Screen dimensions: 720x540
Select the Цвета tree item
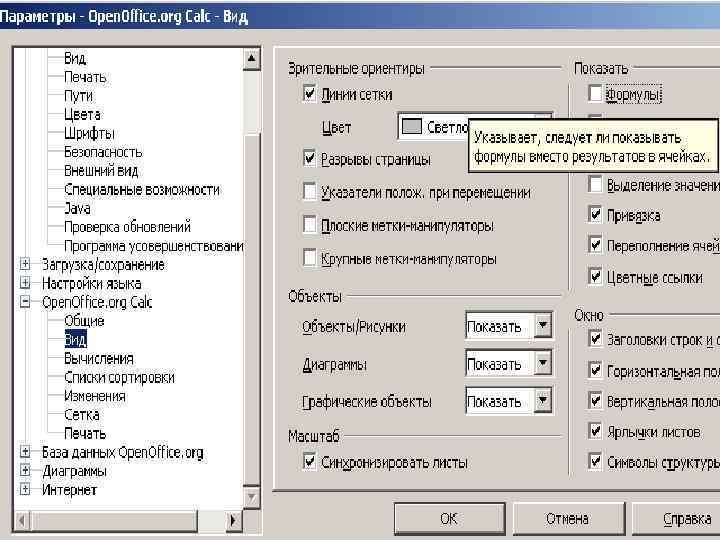point(82,114)
